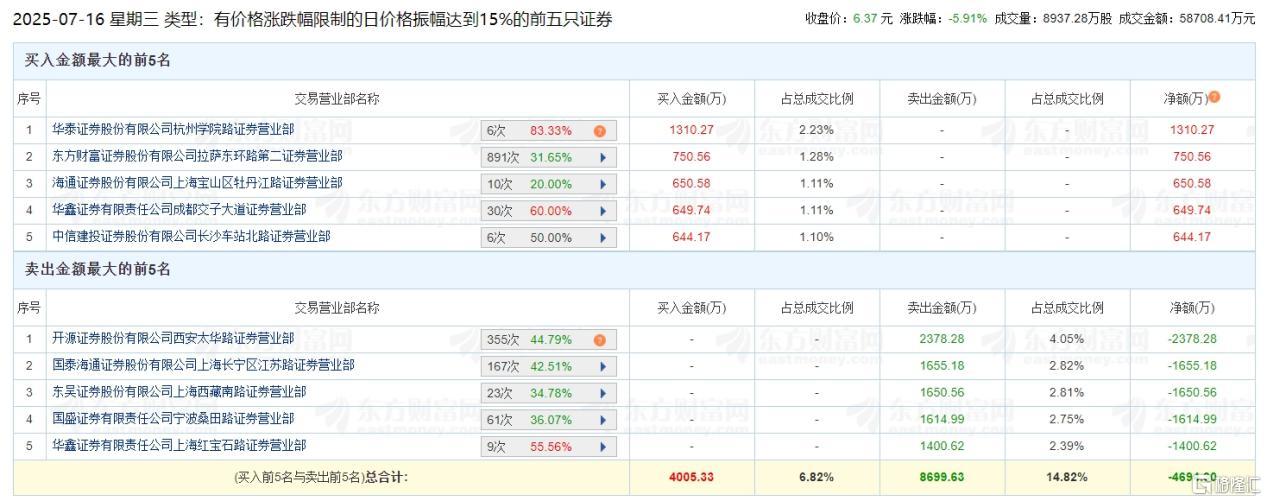
Task: Select buy amount 750.56 in 东方财富 row's 买入金额 column
Action: coord(691,157)
